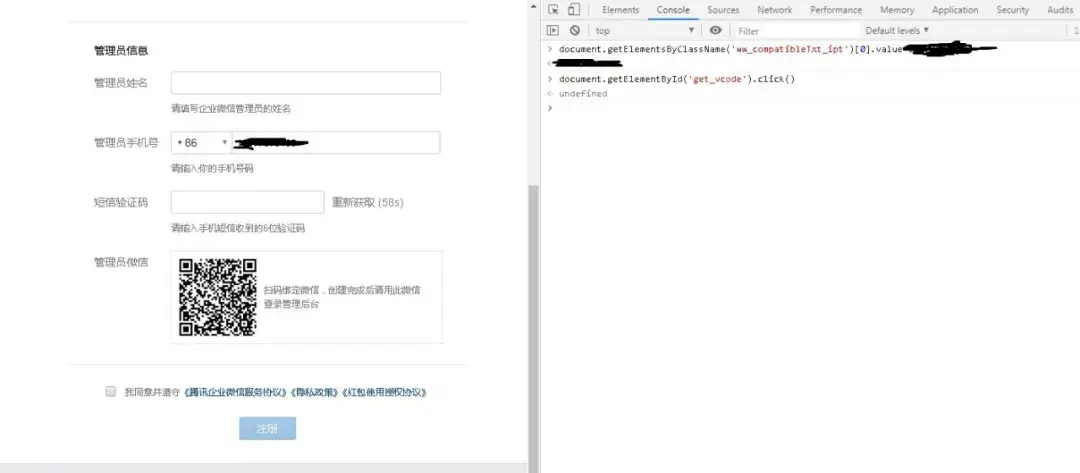Focus the 管理员姓名 input field

coord(306,83)
